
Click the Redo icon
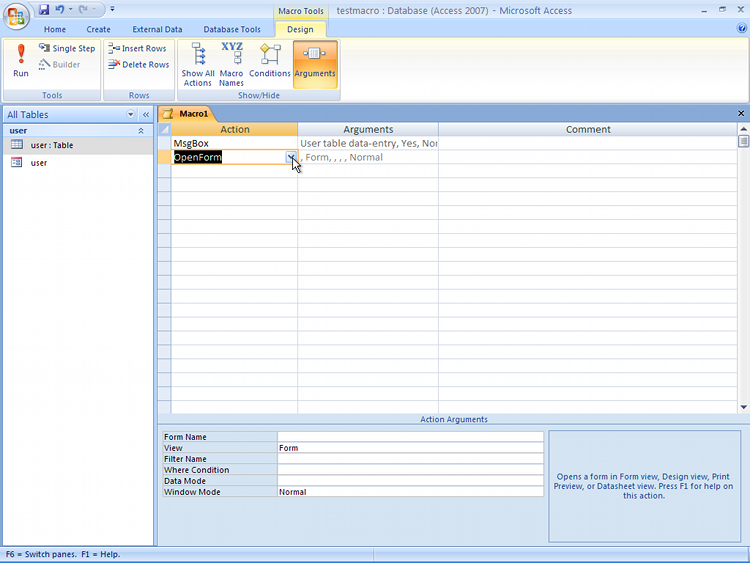83,9
